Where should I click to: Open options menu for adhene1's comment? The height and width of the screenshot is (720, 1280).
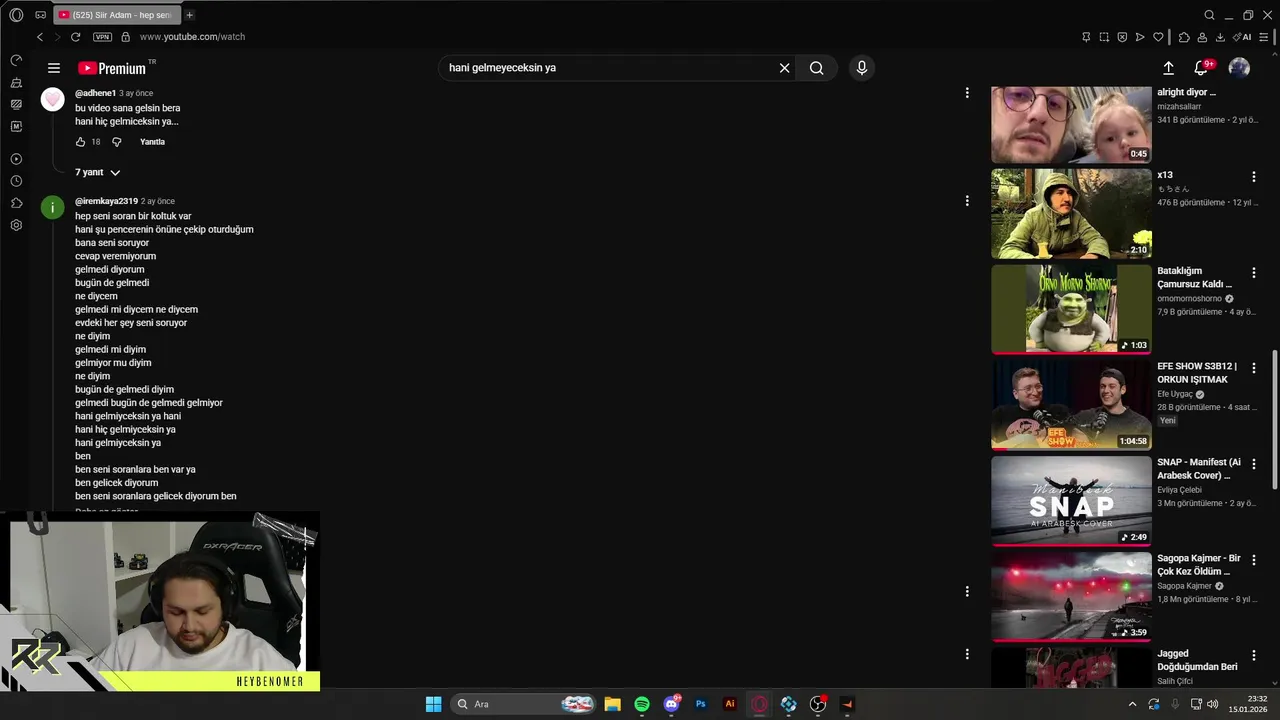click(x=967, y=93)
